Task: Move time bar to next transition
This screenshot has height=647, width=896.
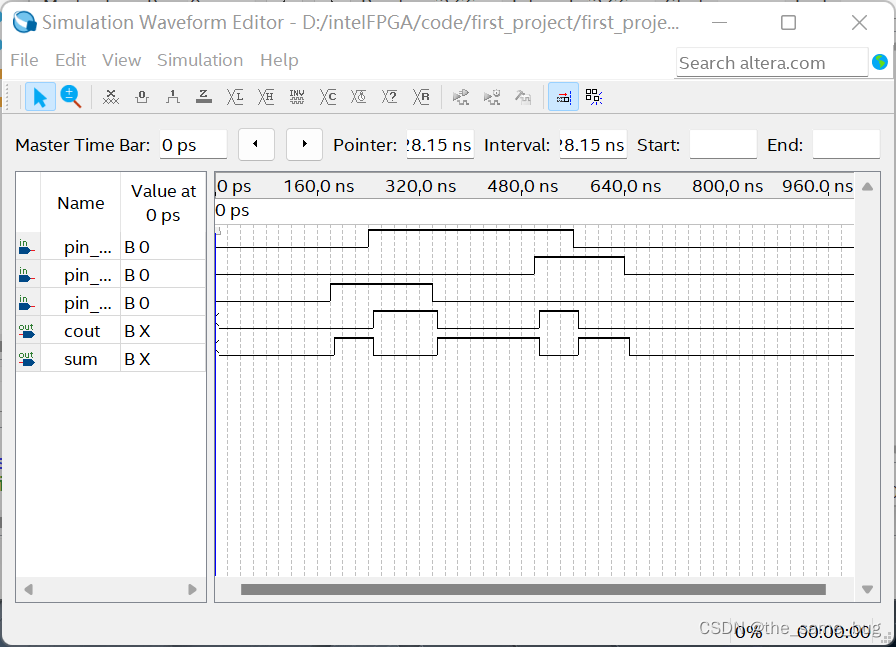Action: tap(304, 144)
